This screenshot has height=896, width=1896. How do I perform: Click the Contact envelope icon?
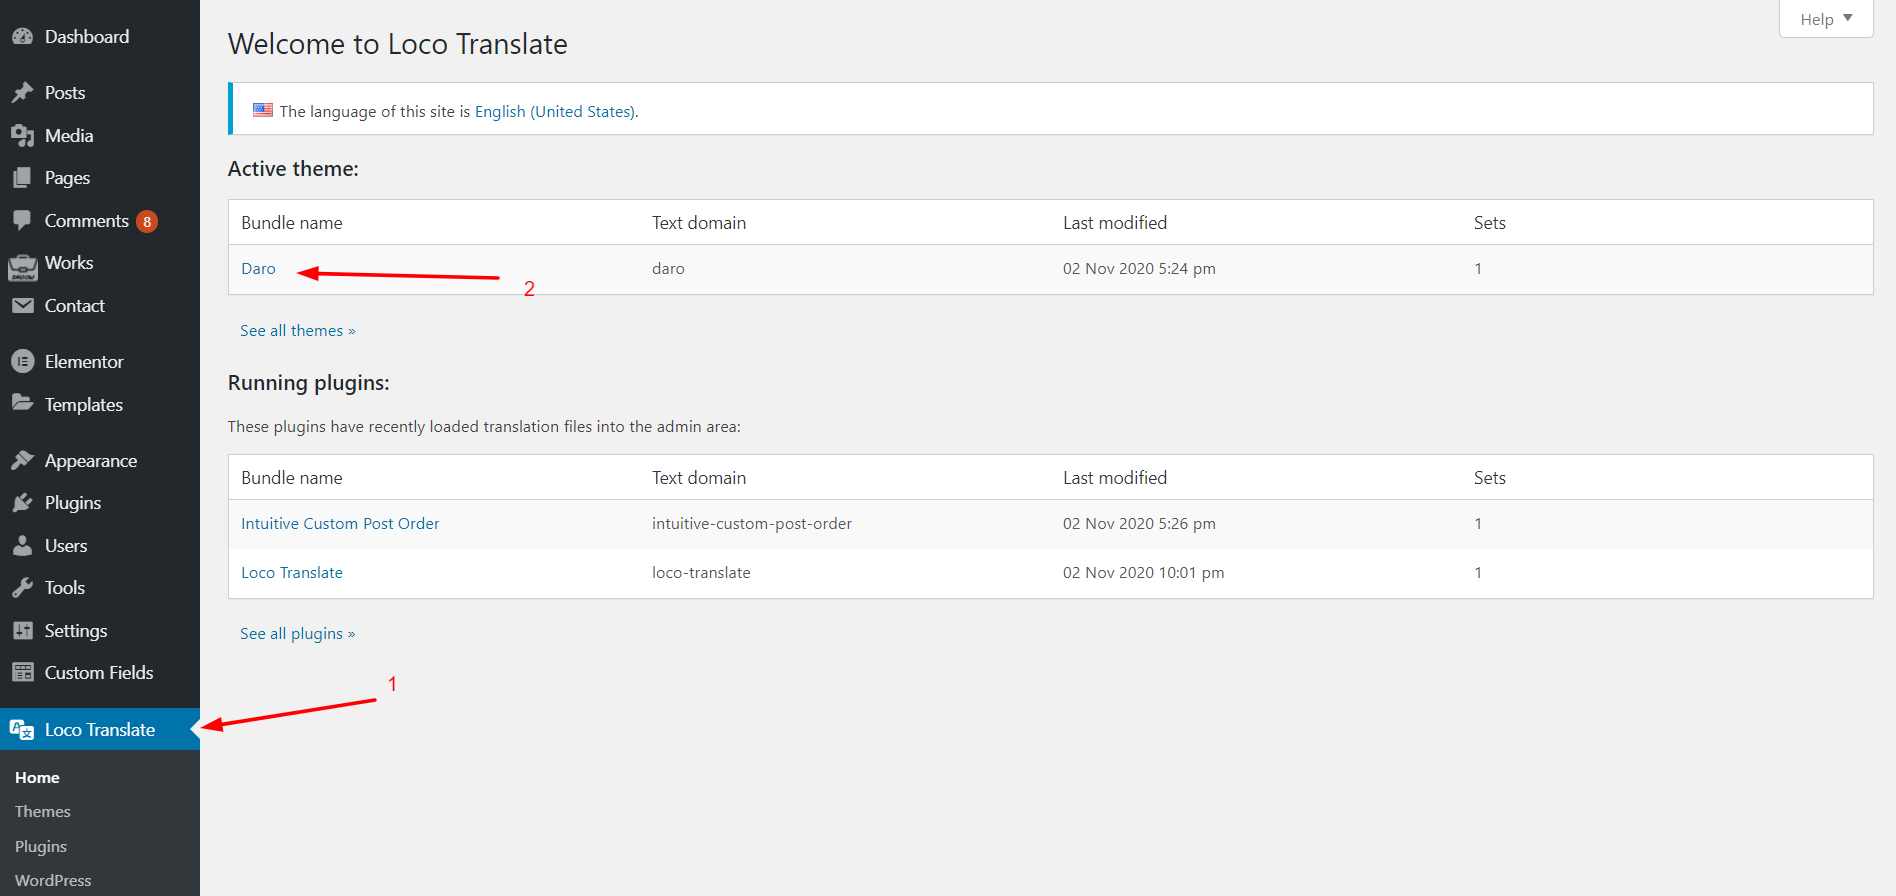[22, 306]
